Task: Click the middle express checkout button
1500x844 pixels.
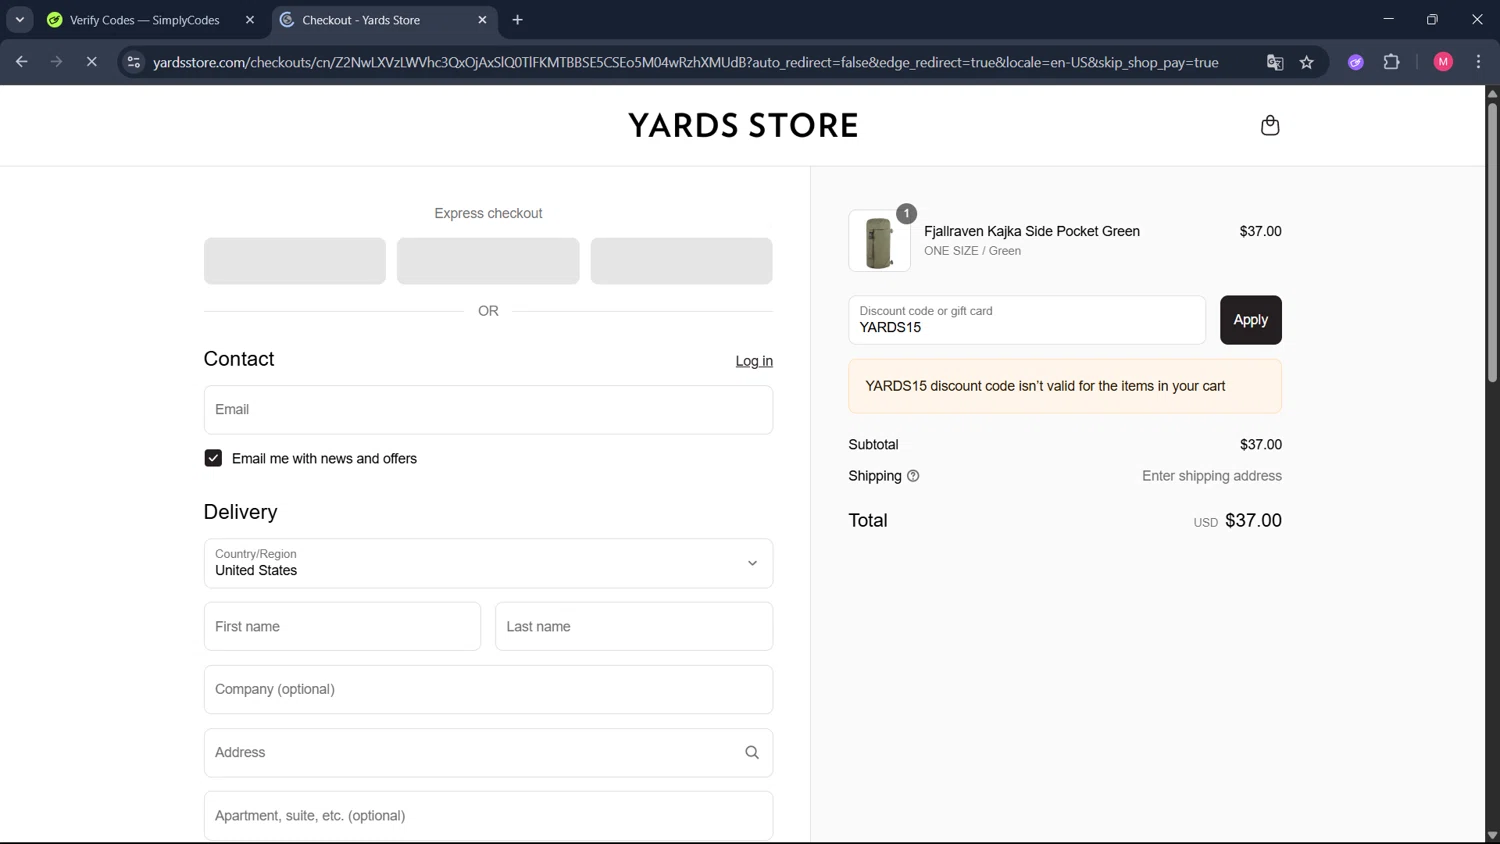Action: 488,261
